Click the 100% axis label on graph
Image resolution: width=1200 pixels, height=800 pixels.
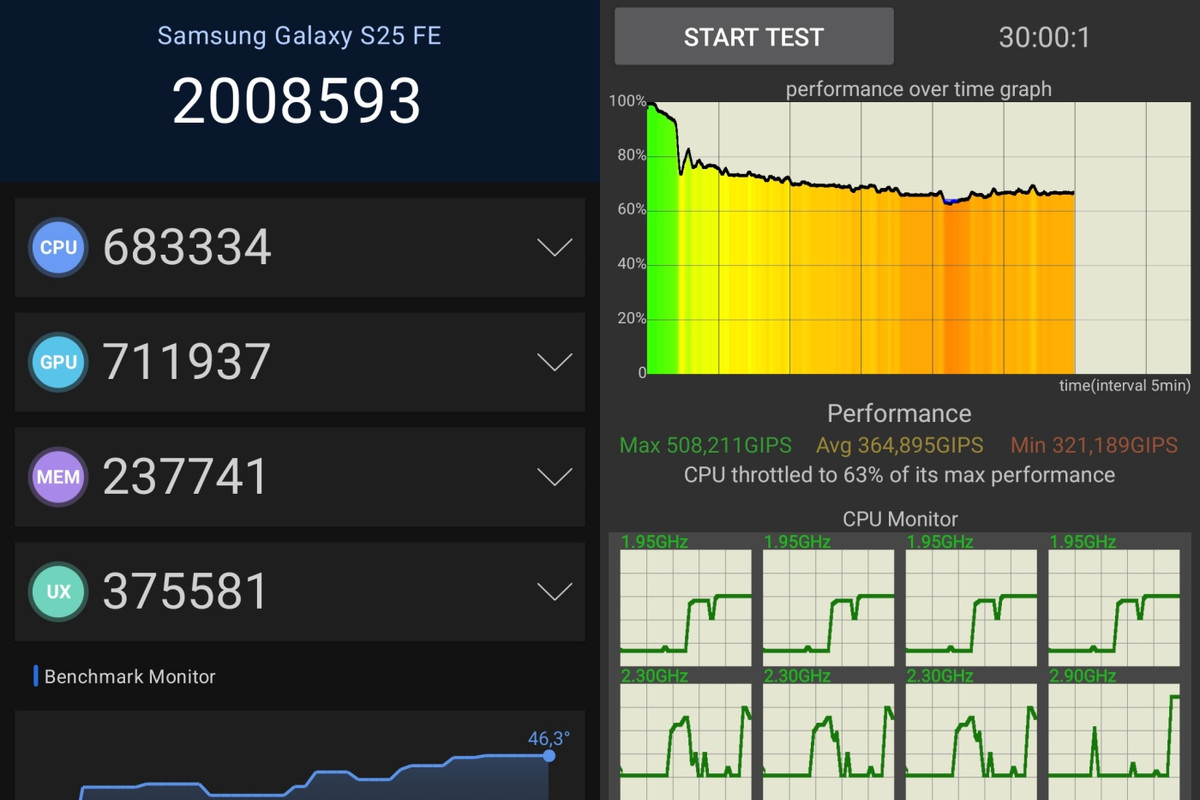point(627,101)
